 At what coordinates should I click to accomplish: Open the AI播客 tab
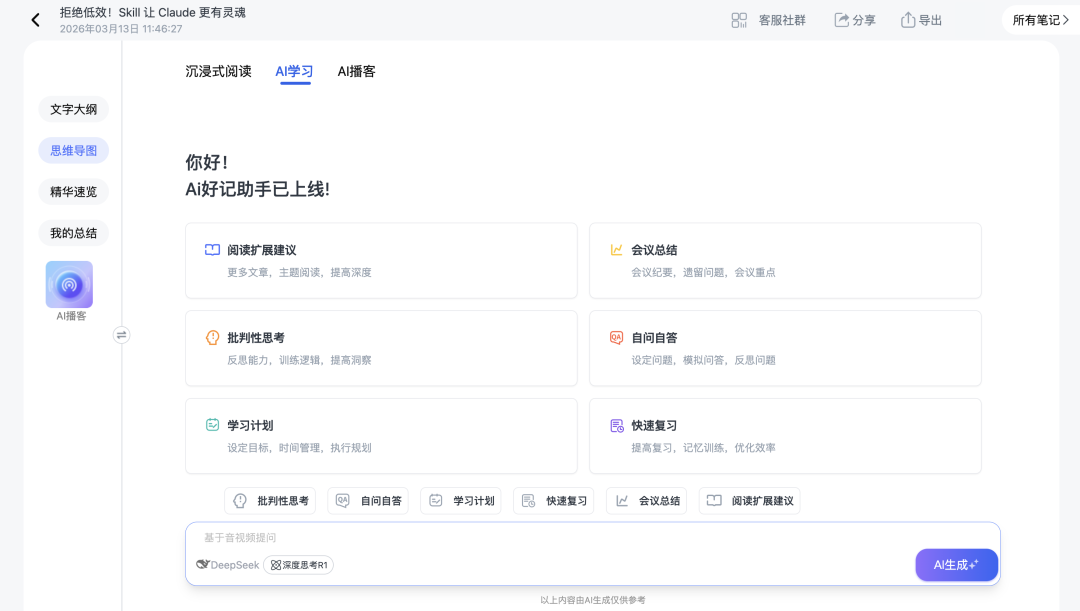[x=356, y=71]
